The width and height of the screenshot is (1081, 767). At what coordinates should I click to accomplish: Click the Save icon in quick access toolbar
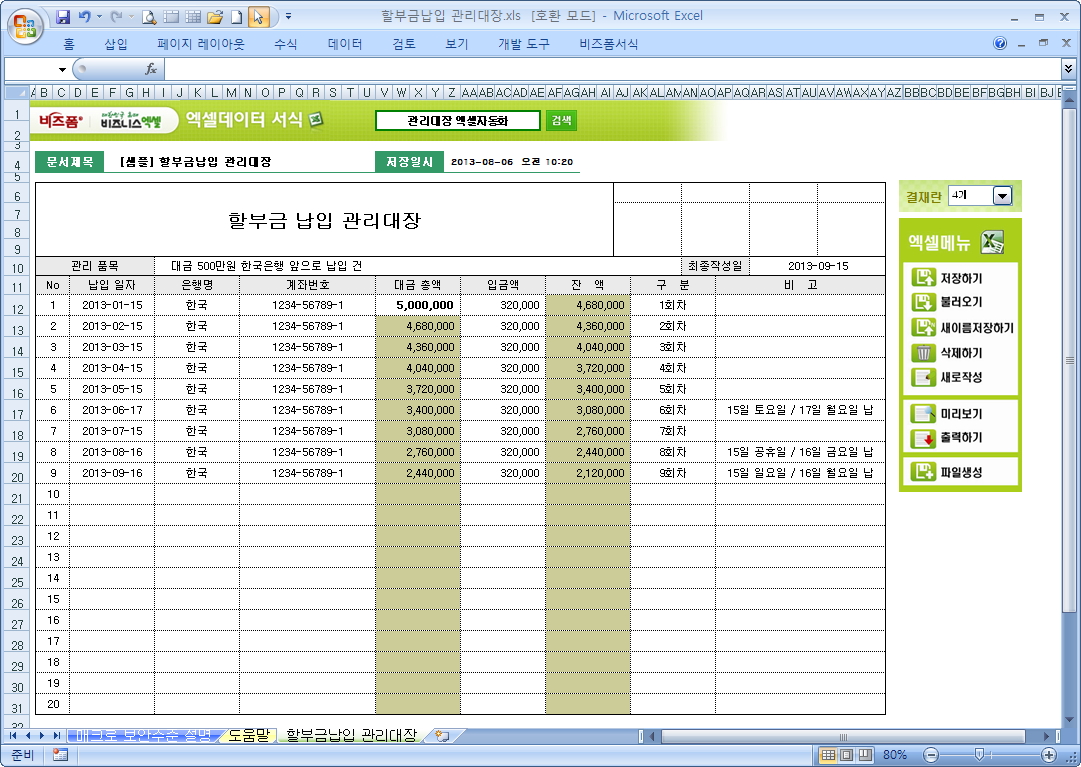(x=63, y=17)
